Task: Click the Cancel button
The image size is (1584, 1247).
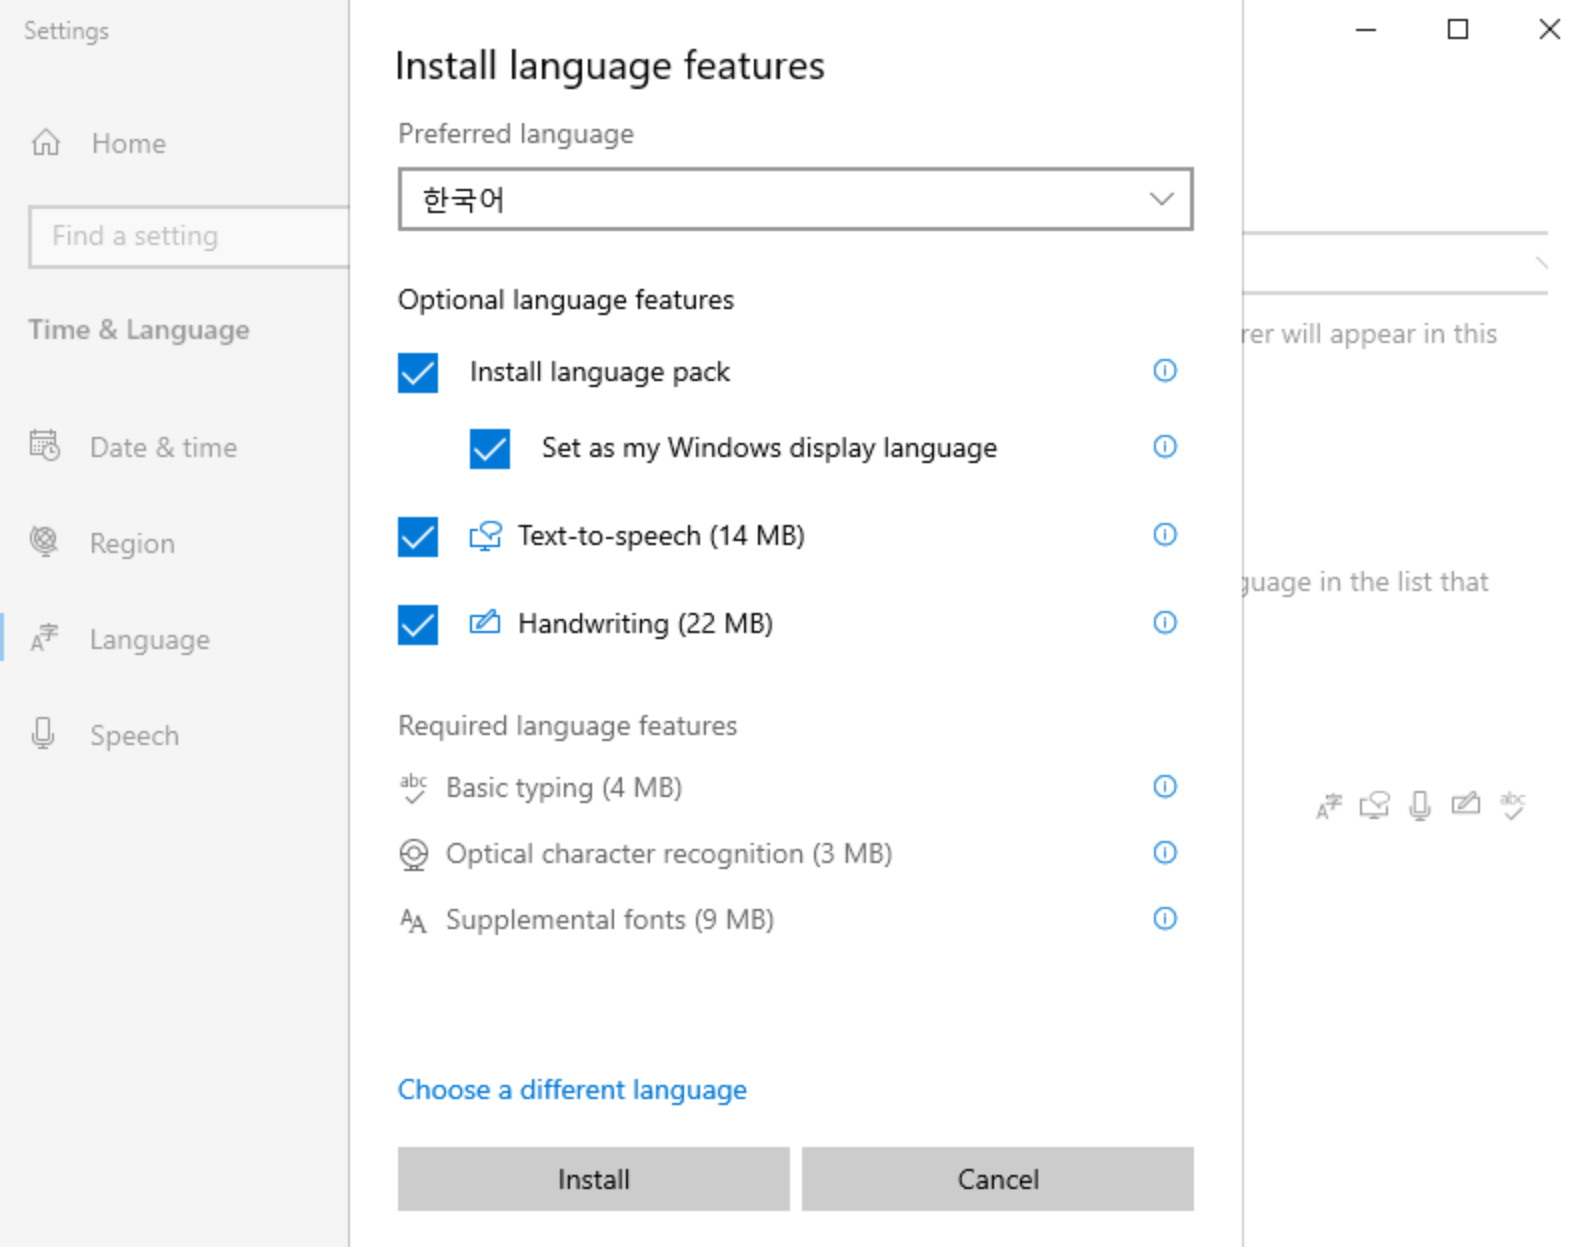Action: [x=998, y=1179]
